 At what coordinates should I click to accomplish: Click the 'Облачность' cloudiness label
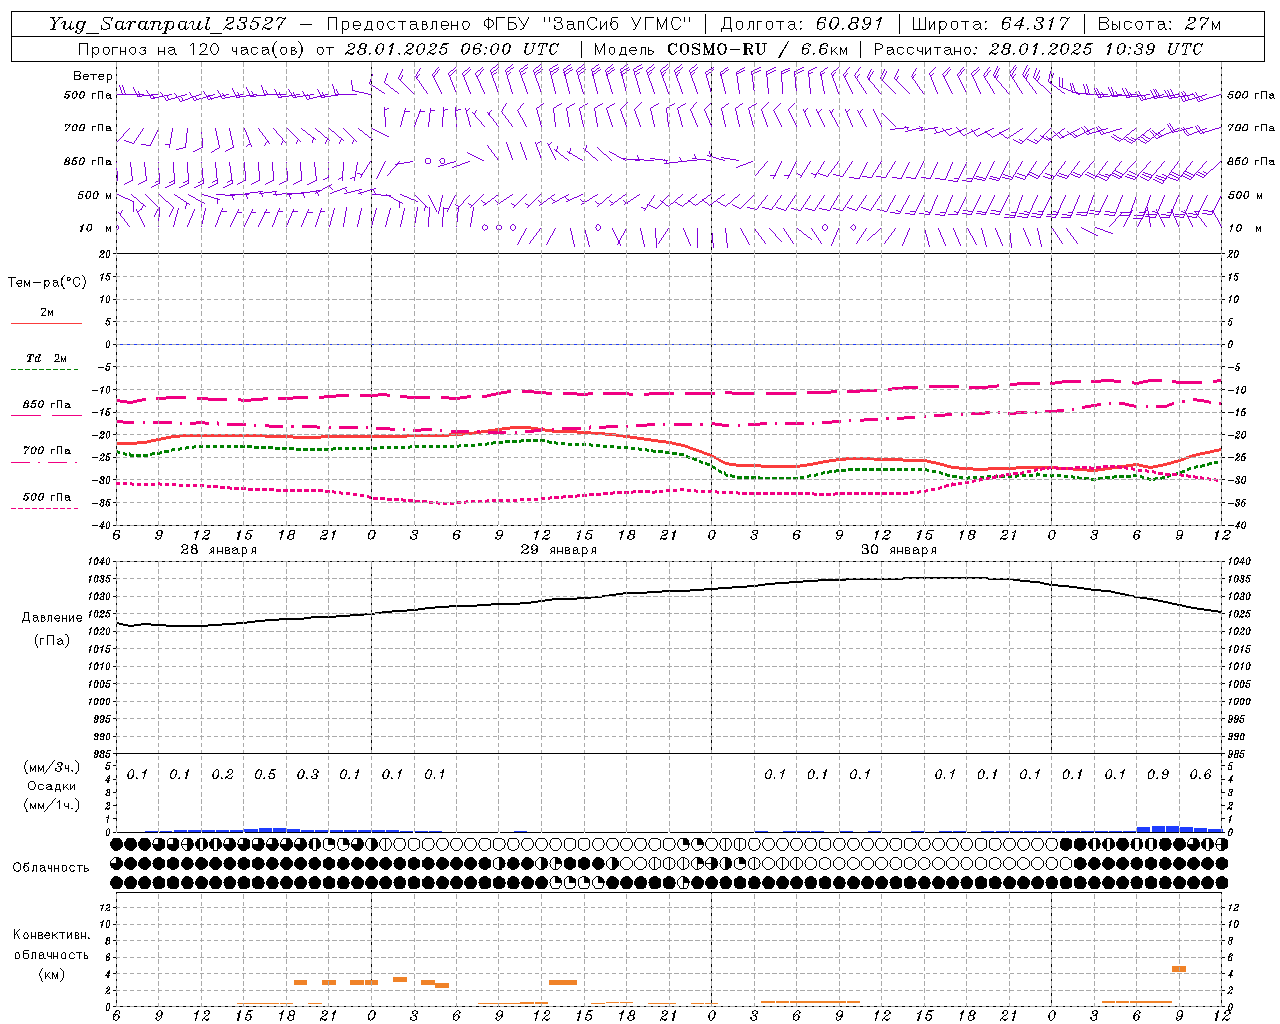click(x=51, y=868)
